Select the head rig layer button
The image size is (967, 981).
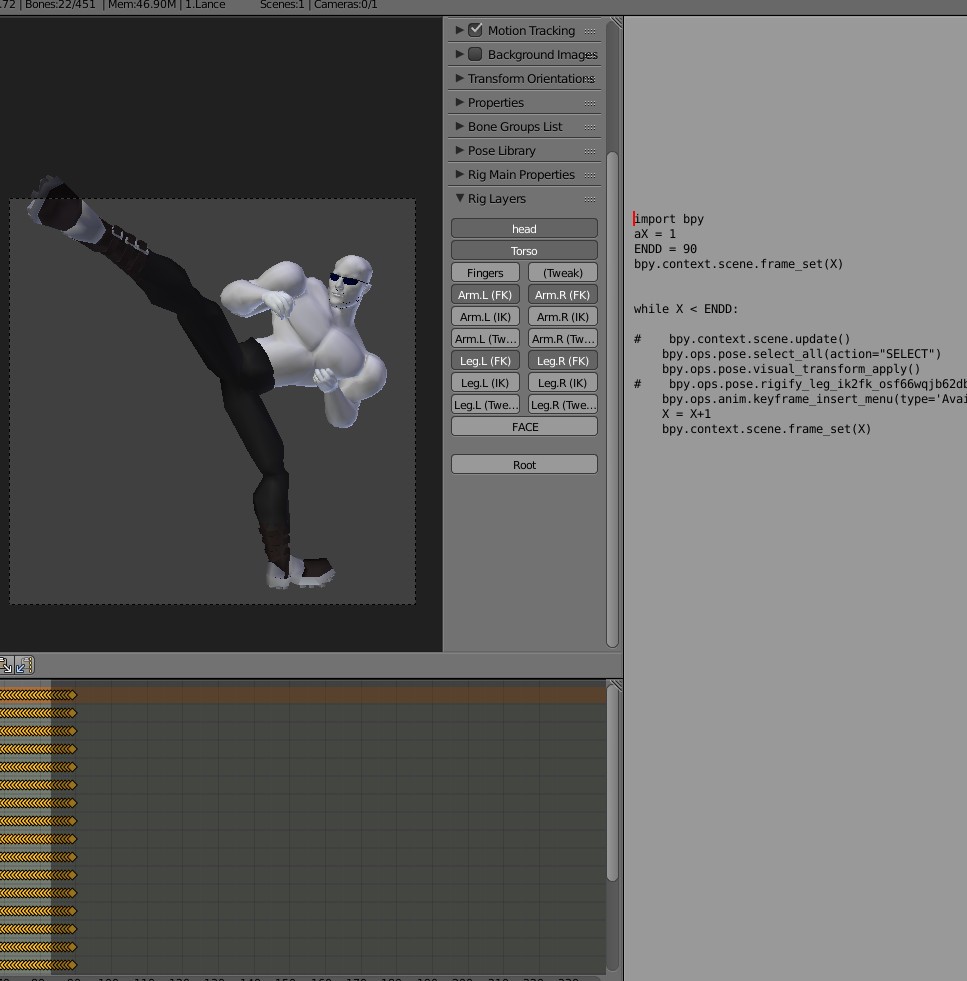click(x=524, y=228)
